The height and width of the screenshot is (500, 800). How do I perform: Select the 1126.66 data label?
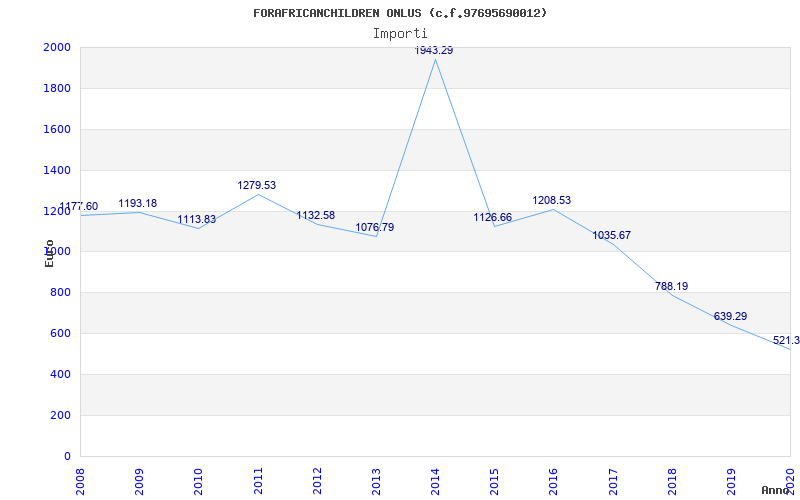click(x=492, y=217)
